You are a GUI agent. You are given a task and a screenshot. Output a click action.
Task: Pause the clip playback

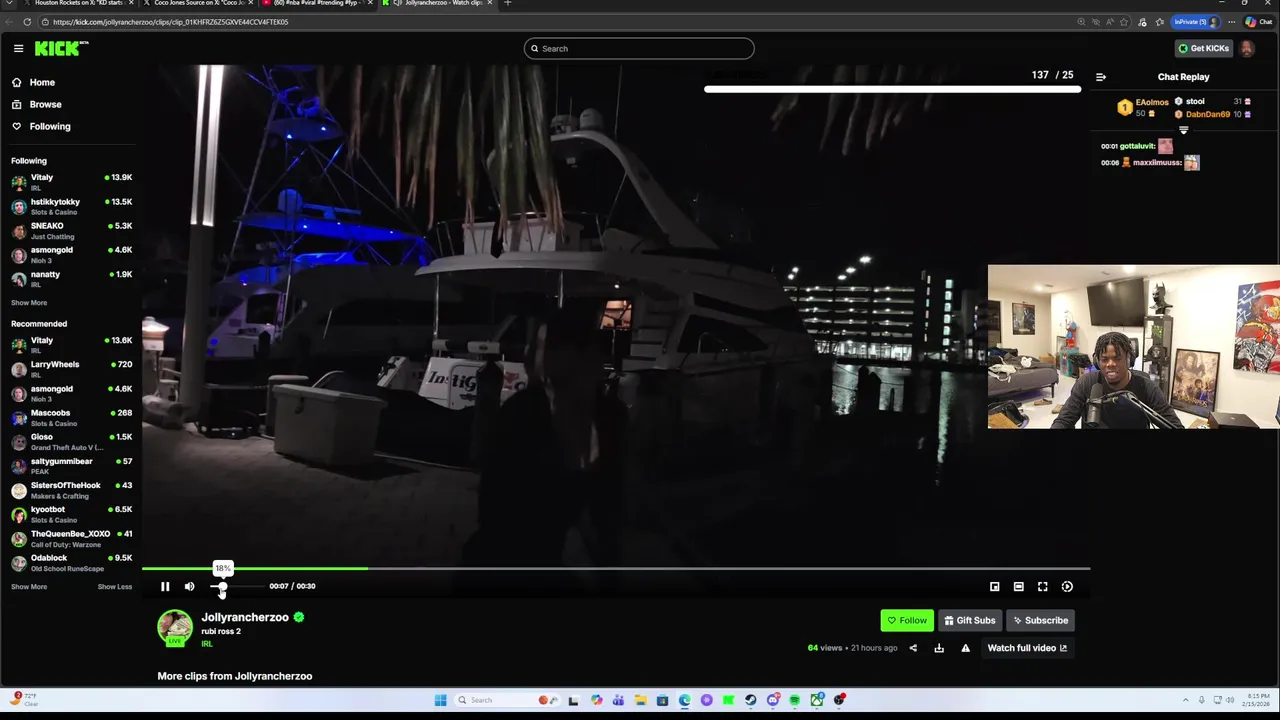pos(165,587)
